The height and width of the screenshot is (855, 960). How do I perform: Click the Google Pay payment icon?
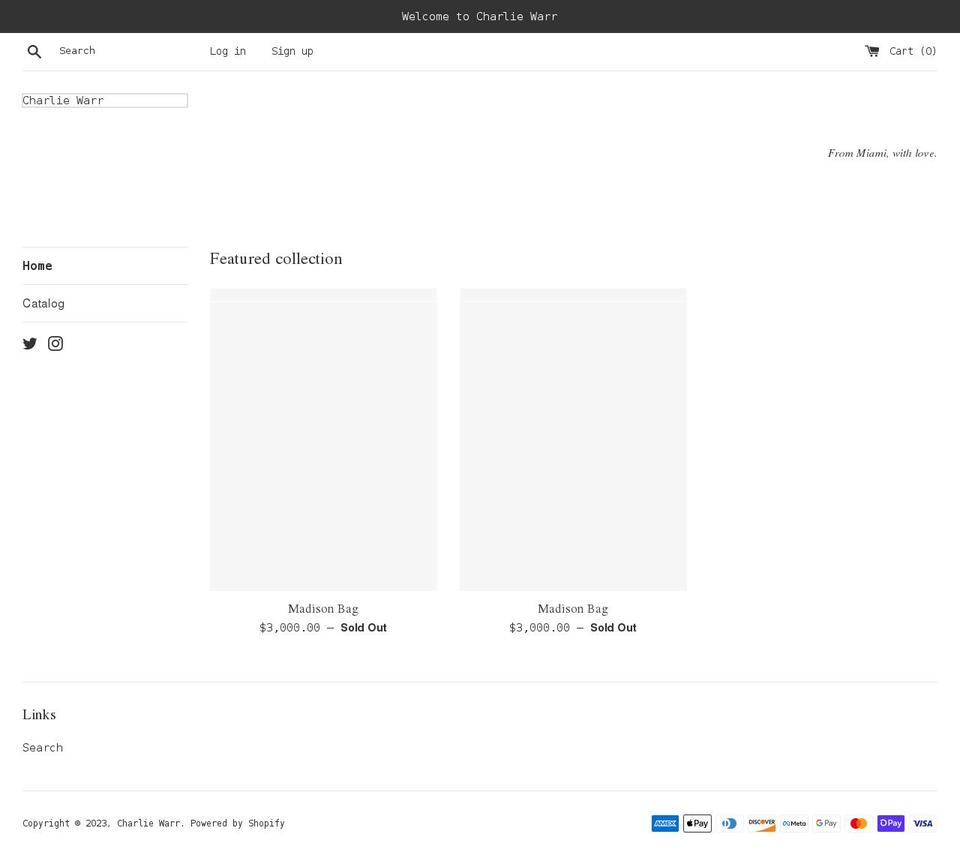click(826, 823)
